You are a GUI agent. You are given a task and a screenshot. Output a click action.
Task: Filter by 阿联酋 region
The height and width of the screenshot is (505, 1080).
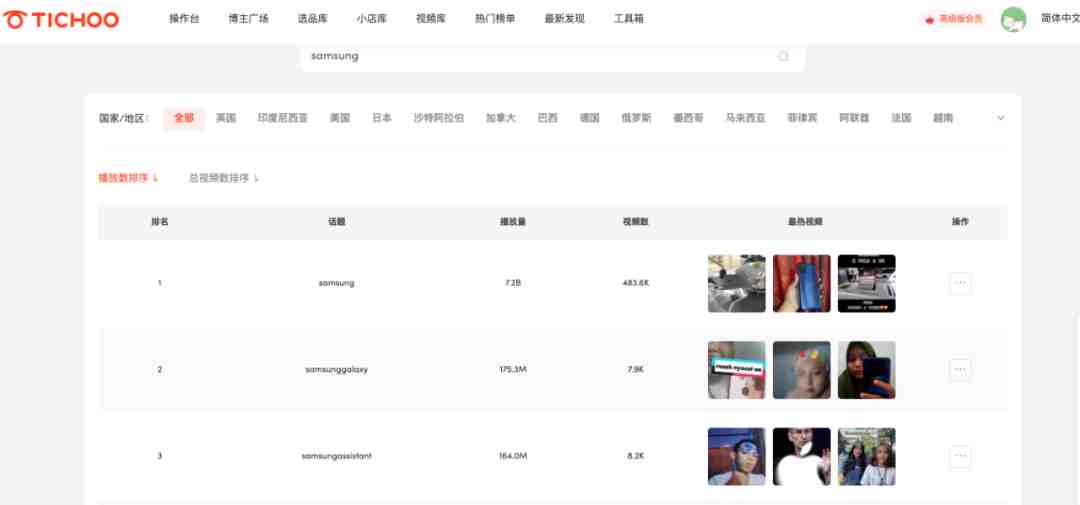[854, 118]
